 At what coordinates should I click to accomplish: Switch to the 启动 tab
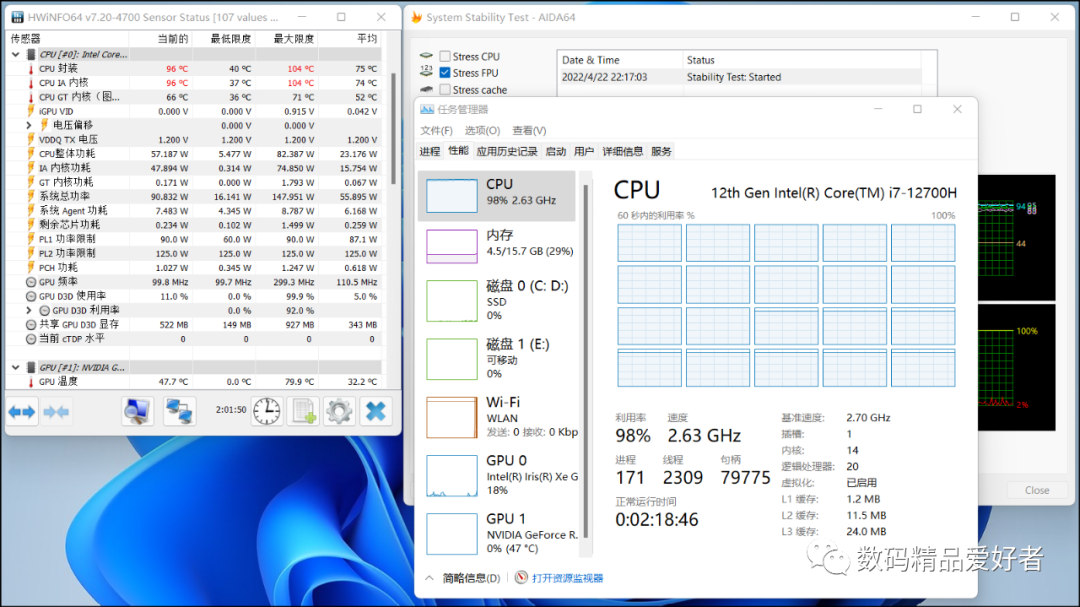pyautogui.click(x=555, y=152)
